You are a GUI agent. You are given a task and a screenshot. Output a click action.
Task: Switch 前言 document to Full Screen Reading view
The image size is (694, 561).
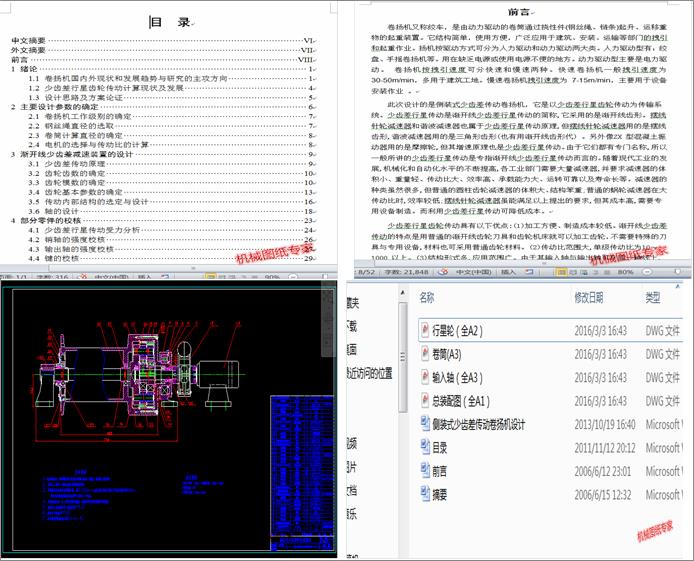click(x=574, y=272)
